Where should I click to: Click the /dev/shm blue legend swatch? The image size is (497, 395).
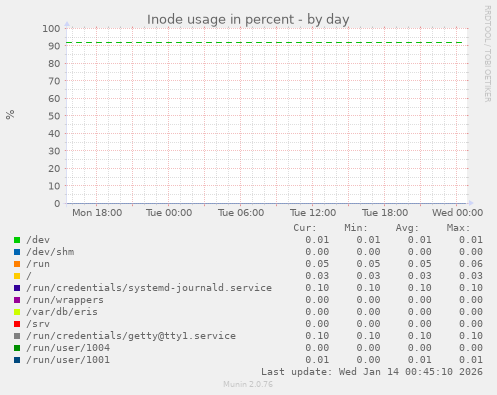[17, 252]
